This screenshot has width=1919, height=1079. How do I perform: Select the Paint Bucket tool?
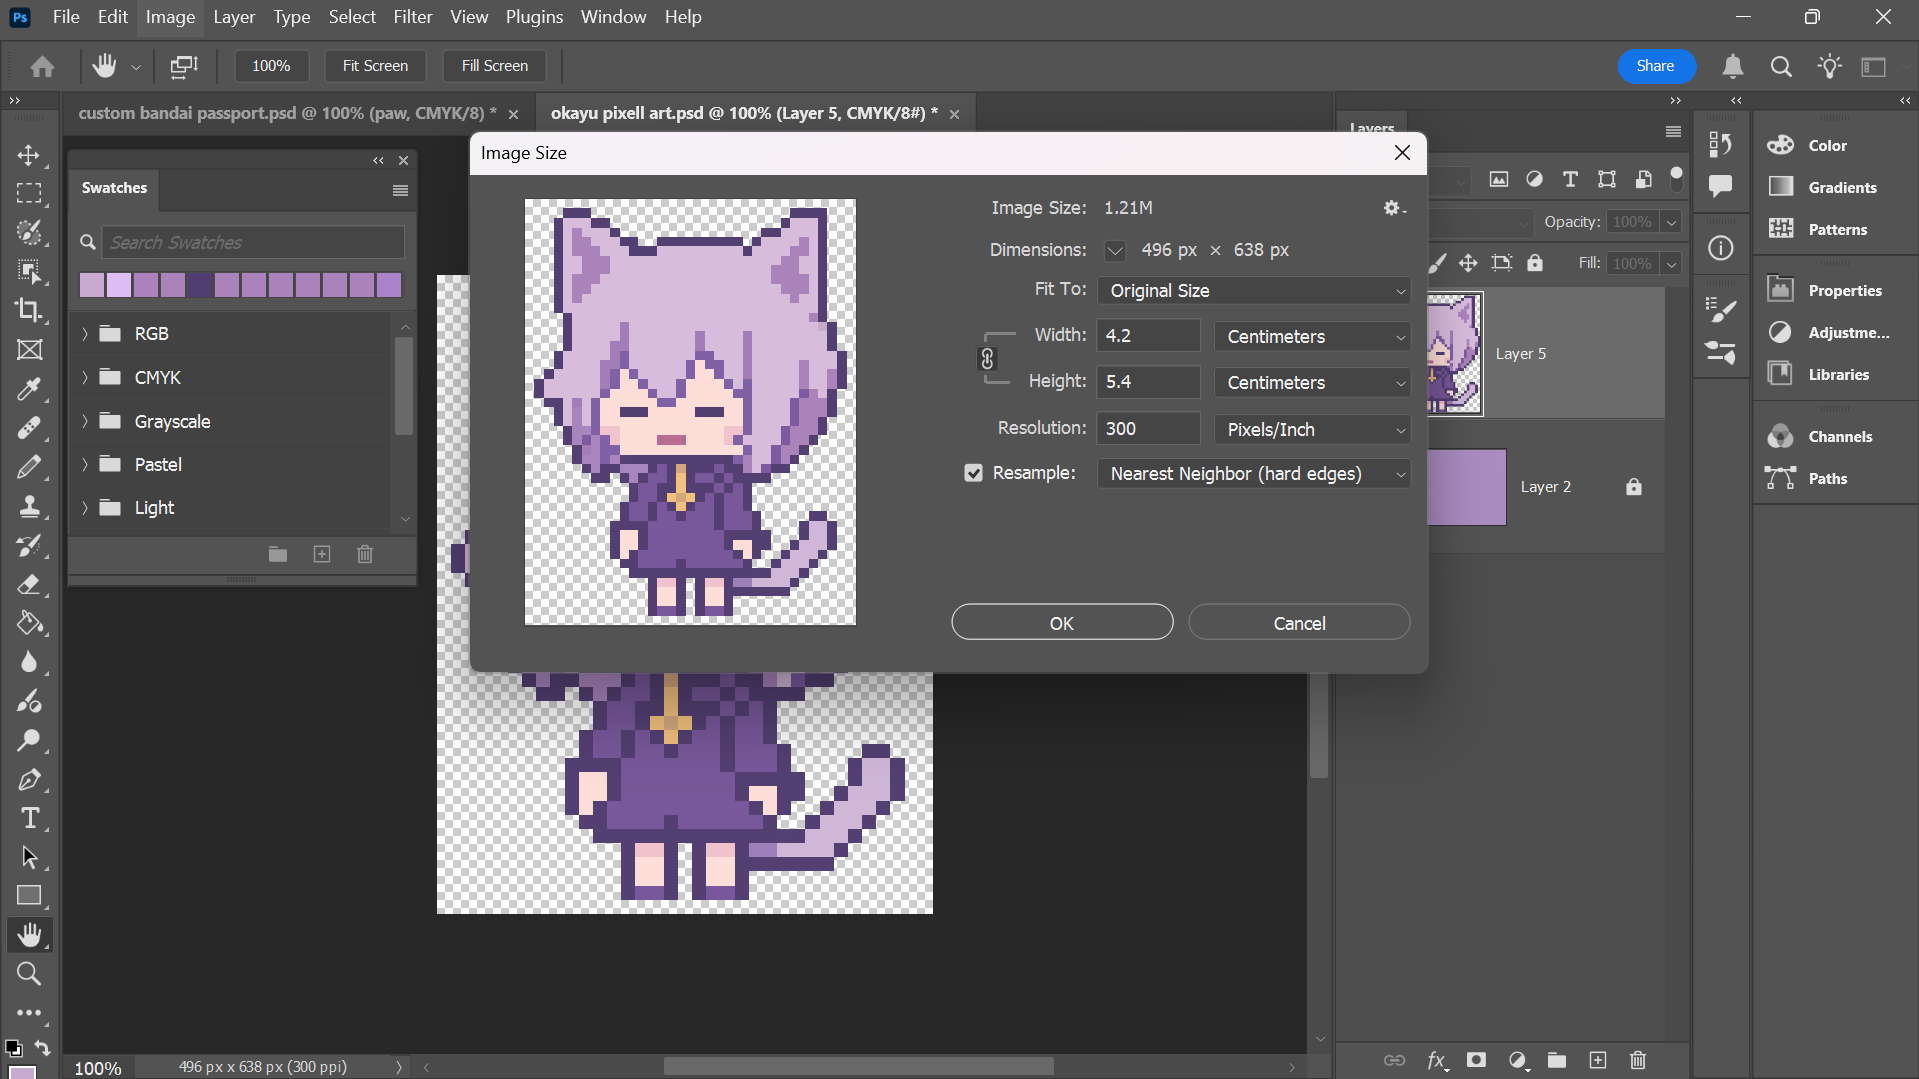click(x=29, y=623)
